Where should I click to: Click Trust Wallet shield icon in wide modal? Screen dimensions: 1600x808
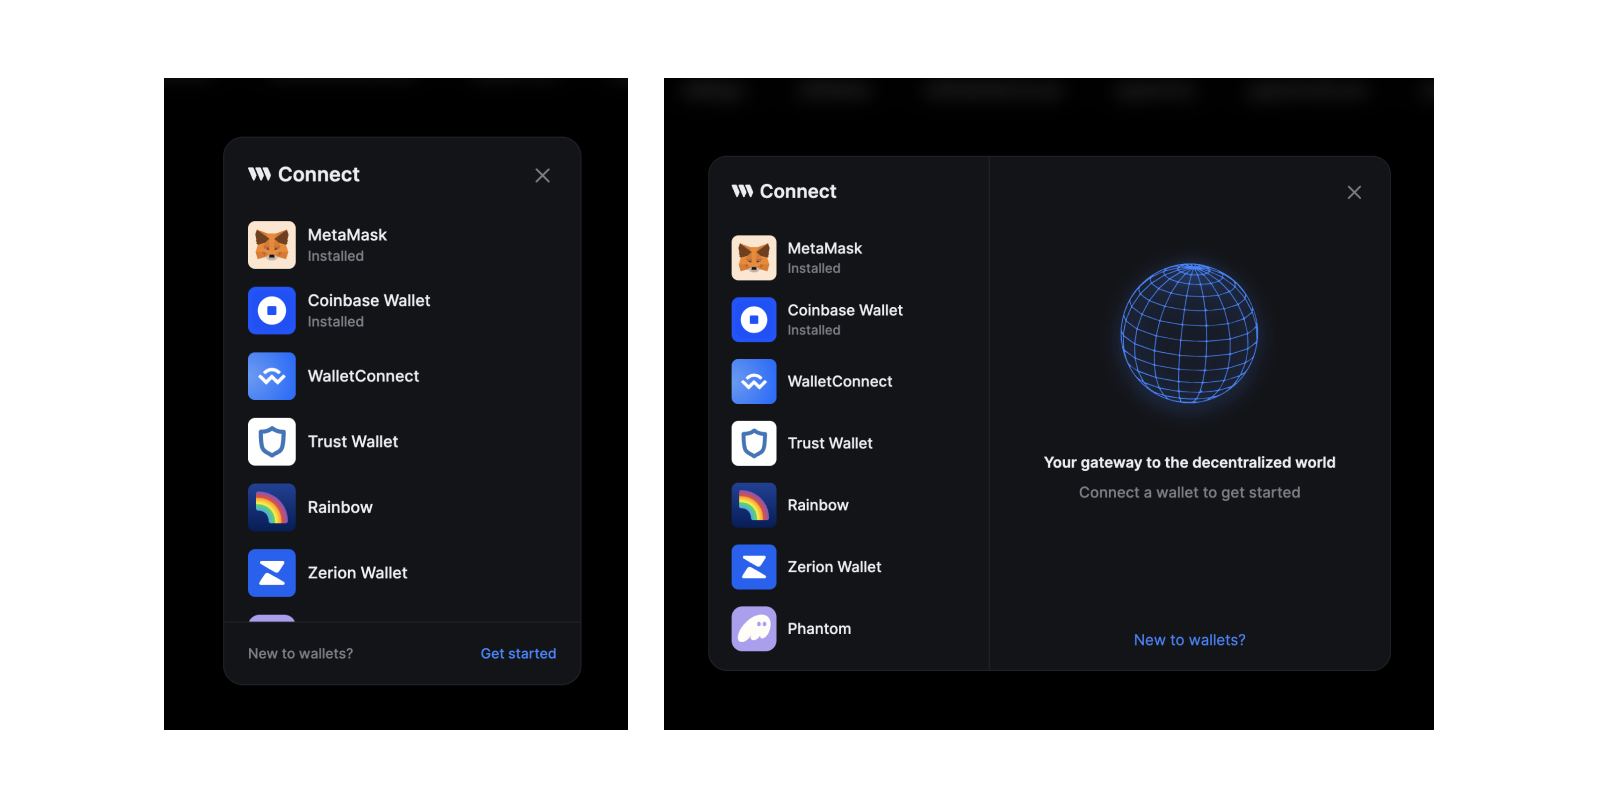point(754,443)
